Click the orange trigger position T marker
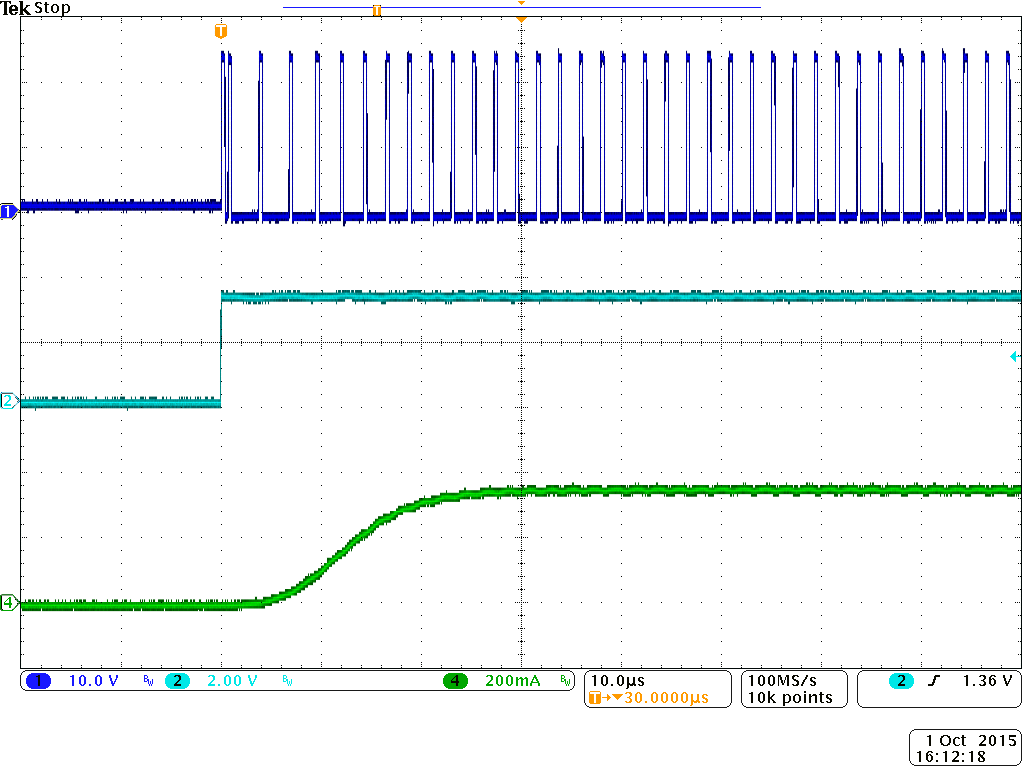 click(x=221, y=31)
